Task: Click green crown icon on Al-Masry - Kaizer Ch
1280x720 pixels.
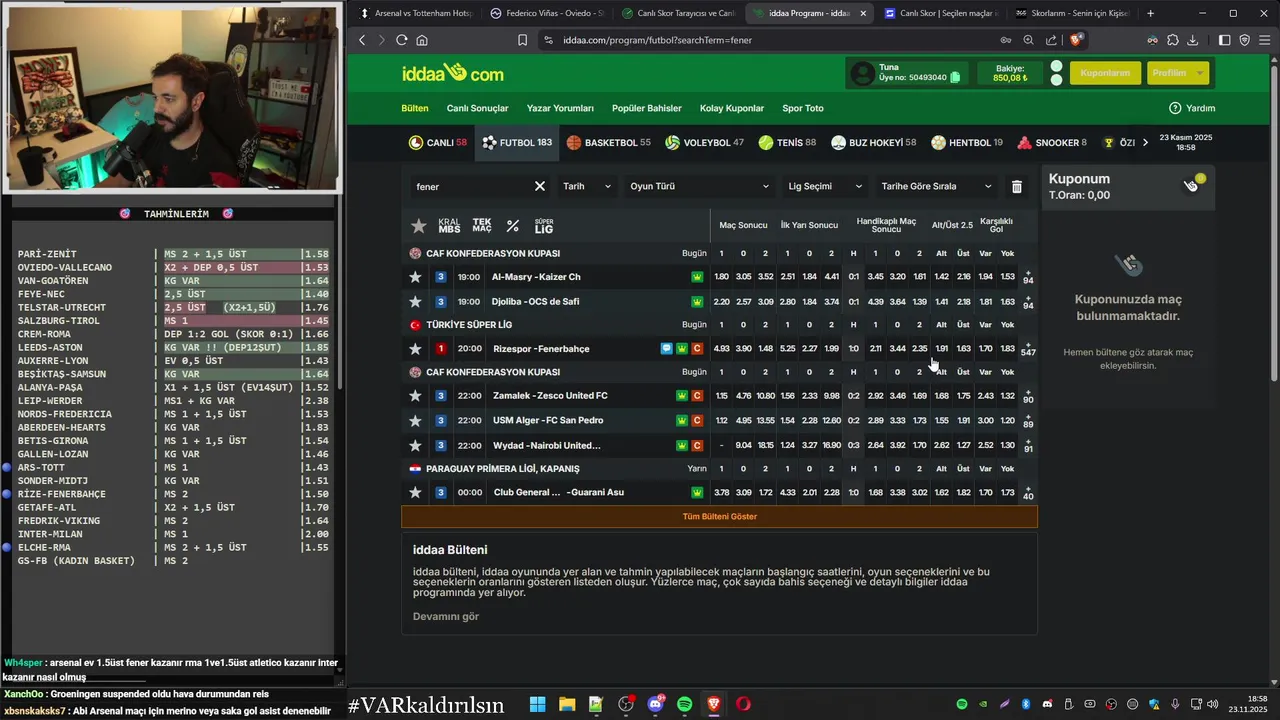Action: (697, 277)
